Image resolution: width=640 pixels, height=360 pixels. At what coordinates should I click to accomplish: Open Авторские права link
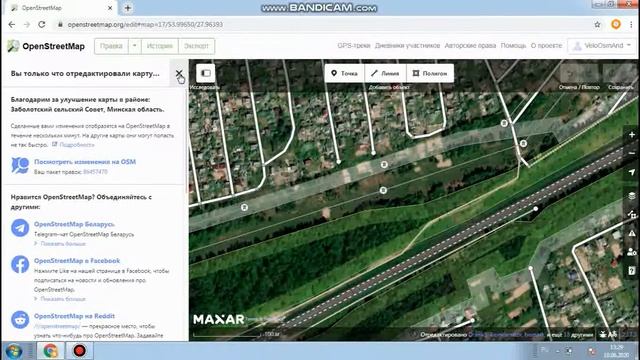tap(470, 46)
